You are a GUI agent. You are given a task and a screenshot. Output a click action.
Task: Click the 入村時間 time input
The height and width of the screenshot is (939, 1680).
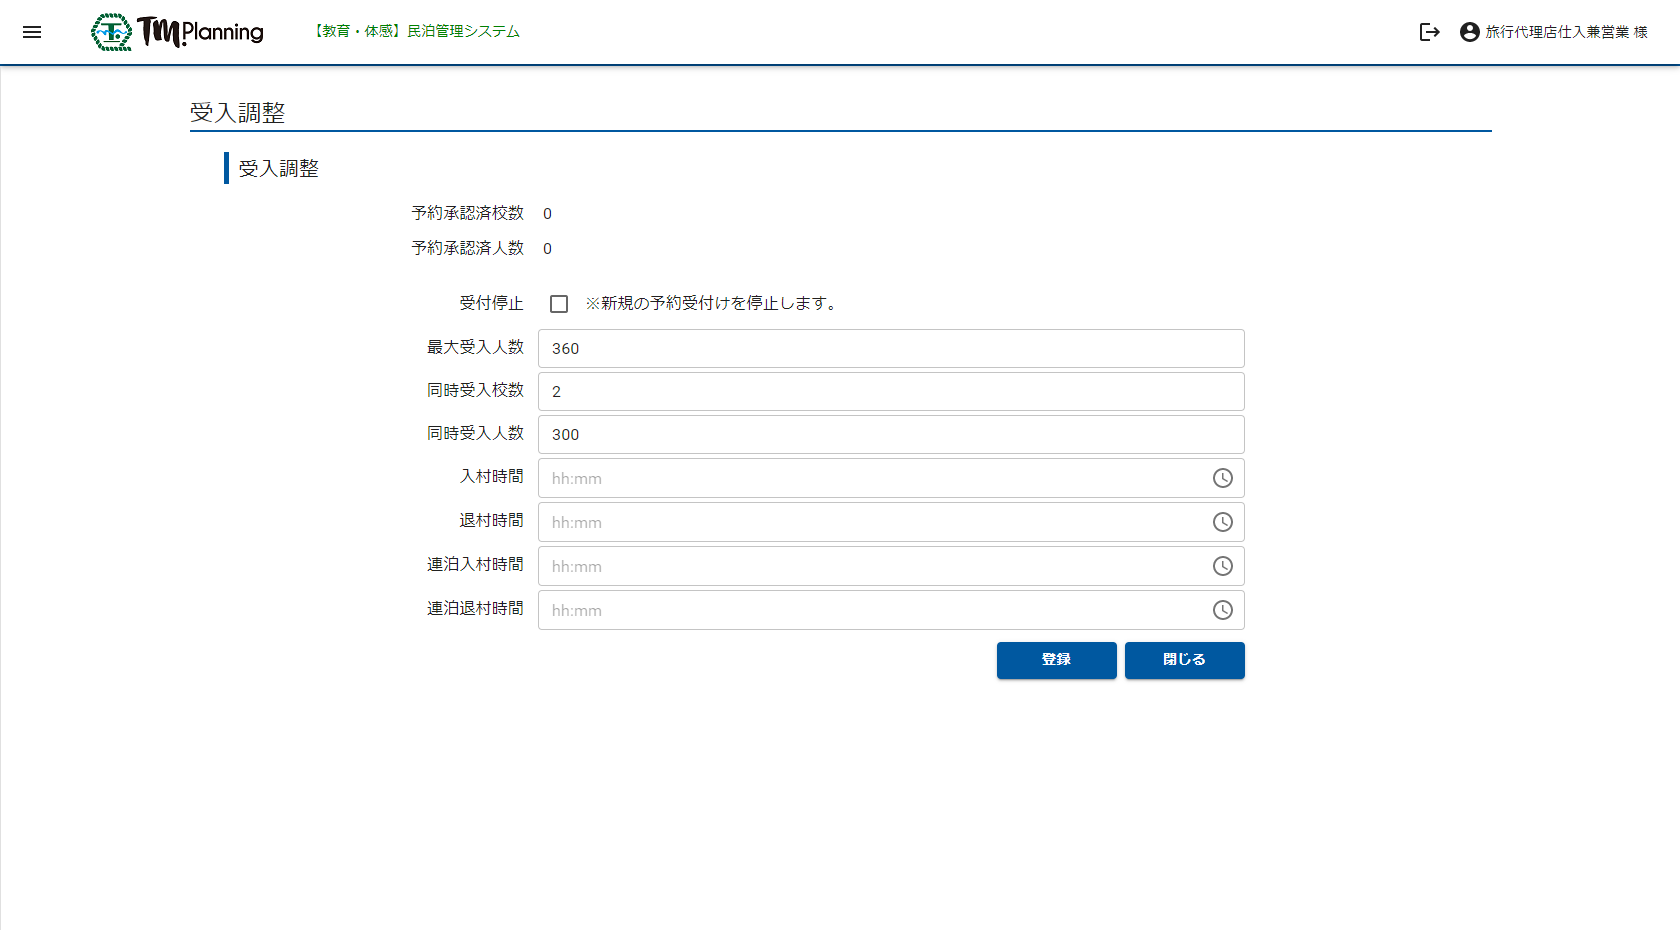[870, 478]
